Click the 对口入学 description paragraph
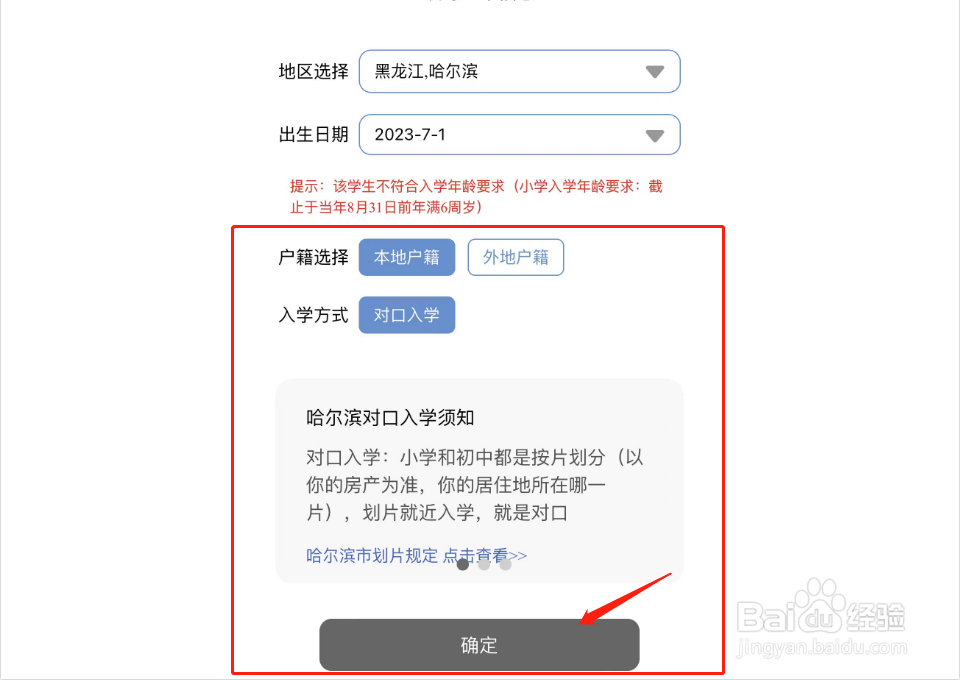The image size is (960, 680). [x=474, y=485]
